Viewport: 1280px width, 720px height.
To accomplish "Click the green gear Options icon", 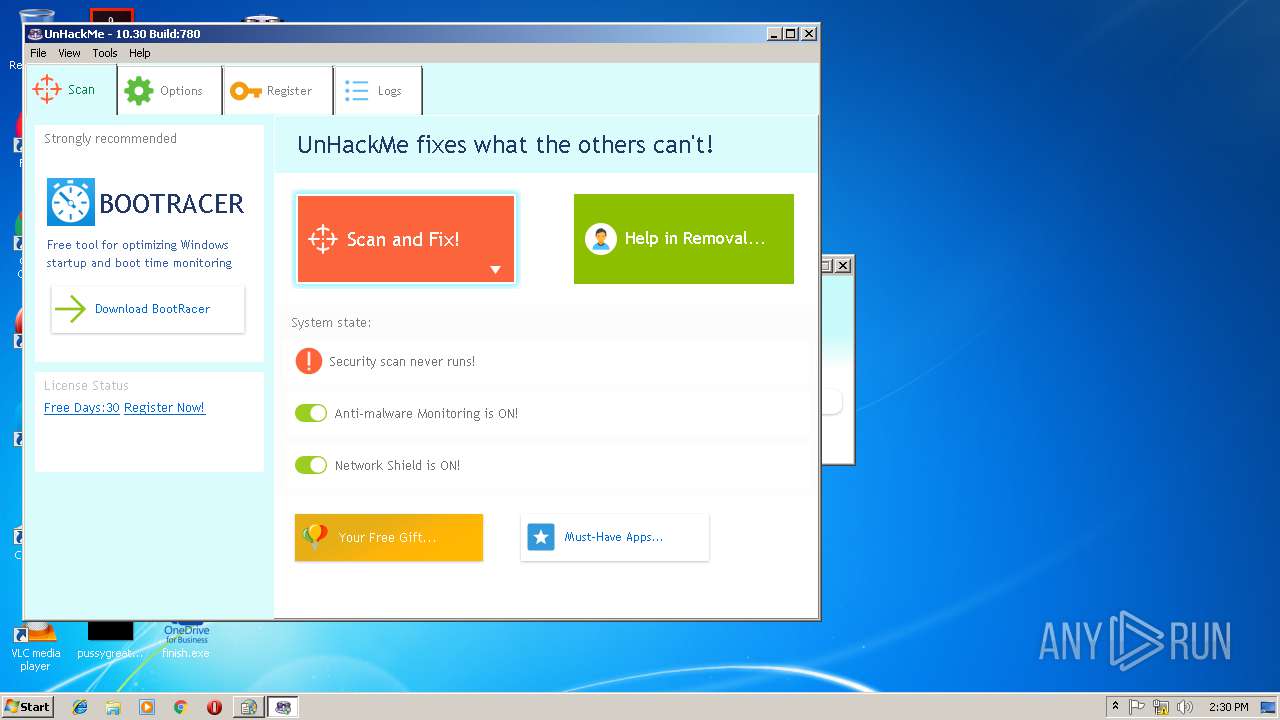I will [139, 91].
